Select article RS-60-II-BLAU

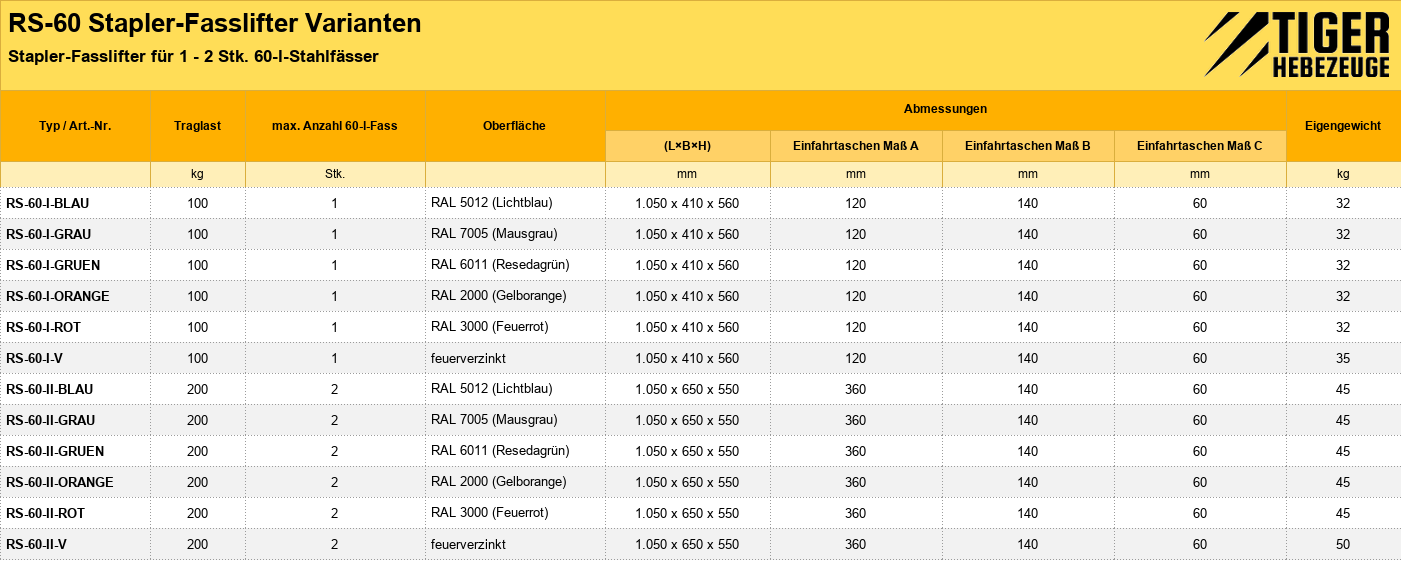pyautogui.click(x=50, y=389)
